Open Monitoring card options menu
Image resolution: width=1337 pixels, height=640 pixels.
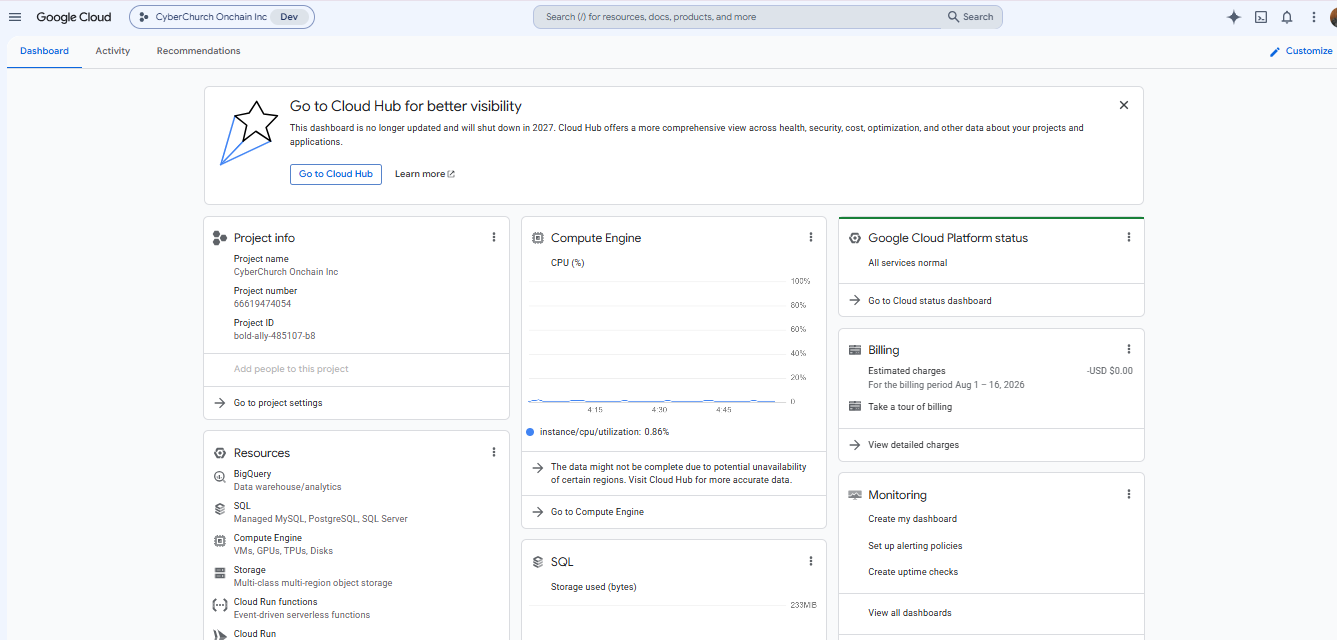[x=1129, y=494]
